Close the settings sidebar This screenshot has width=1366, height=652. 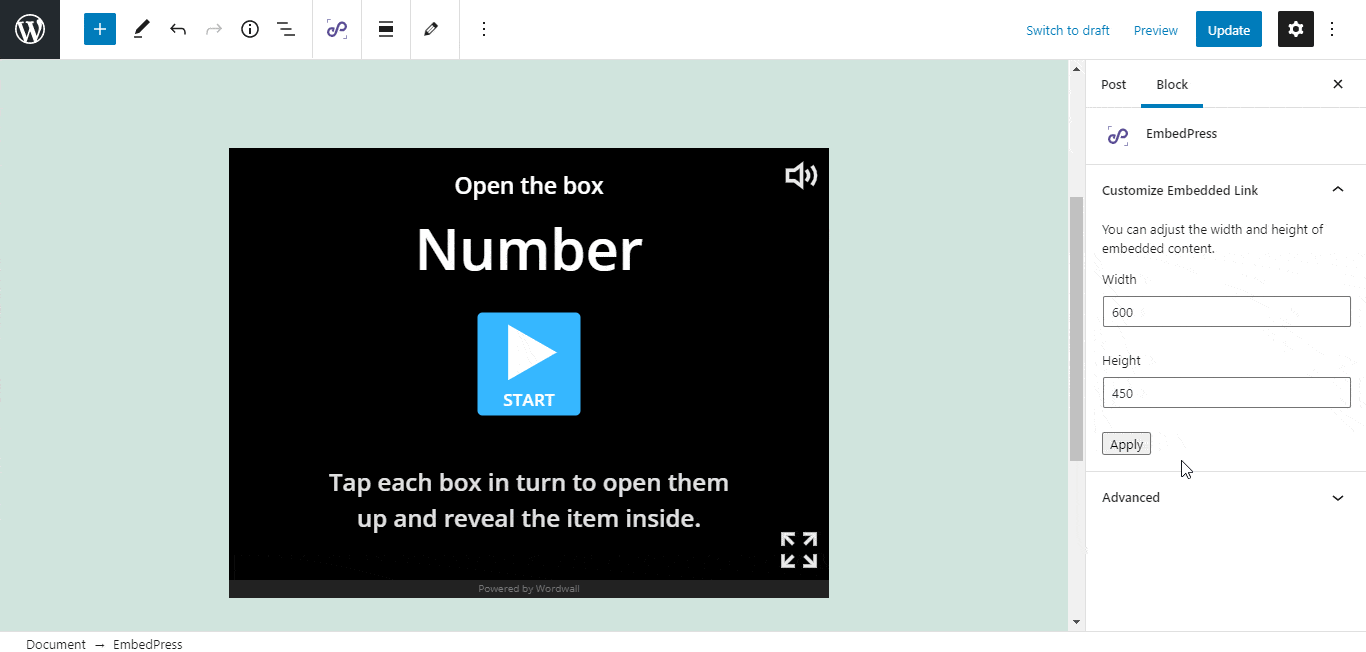point(1338,84)
